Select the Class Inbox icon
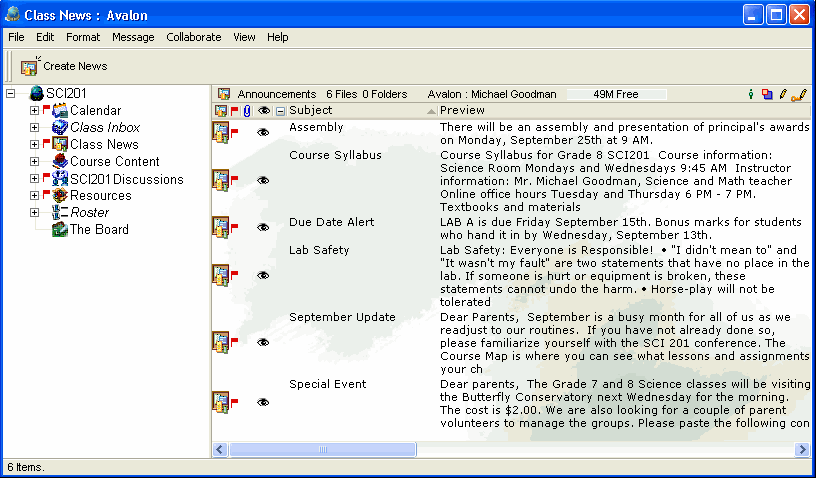The image size is (816, 478). click(x=60, y=128)
